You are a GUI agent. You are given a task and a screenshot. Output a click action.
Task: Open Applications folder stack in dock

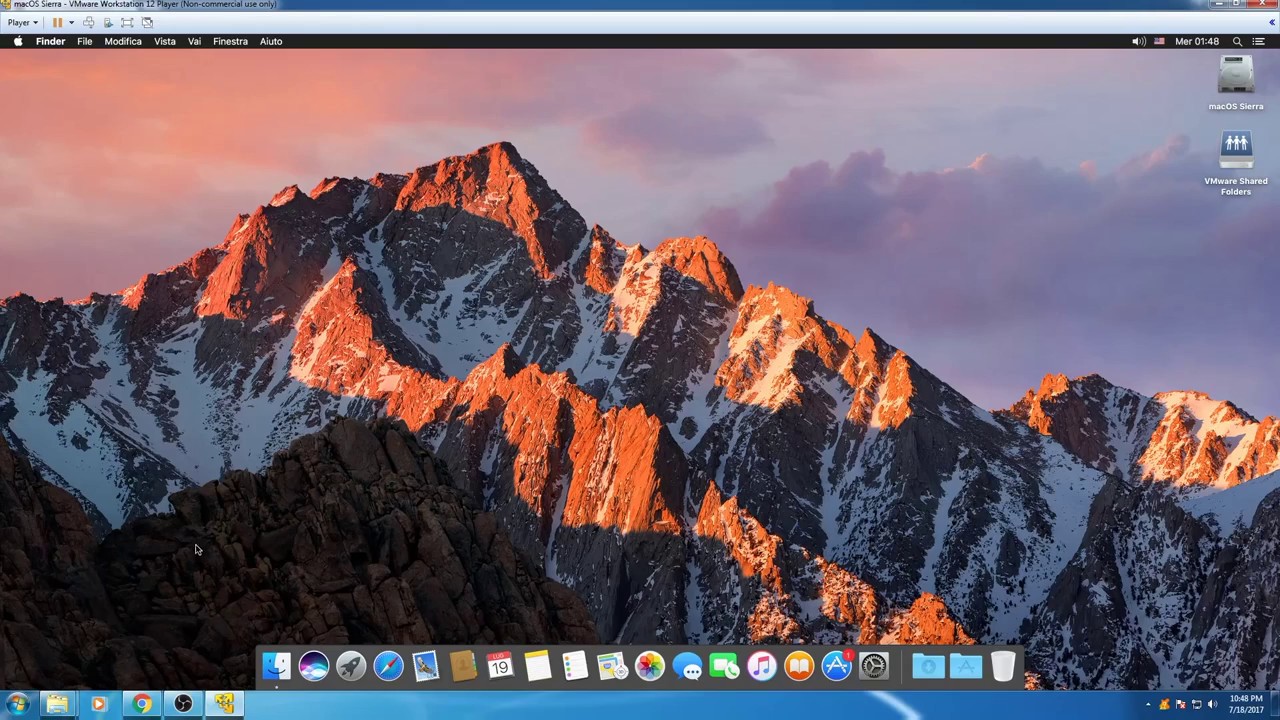[966, 666]
